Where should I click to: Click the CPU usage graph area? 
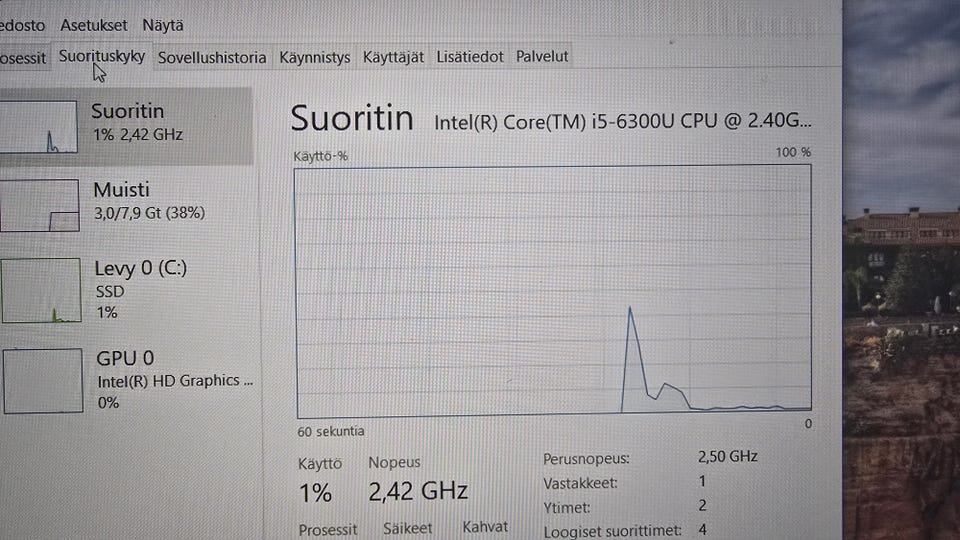553,291
